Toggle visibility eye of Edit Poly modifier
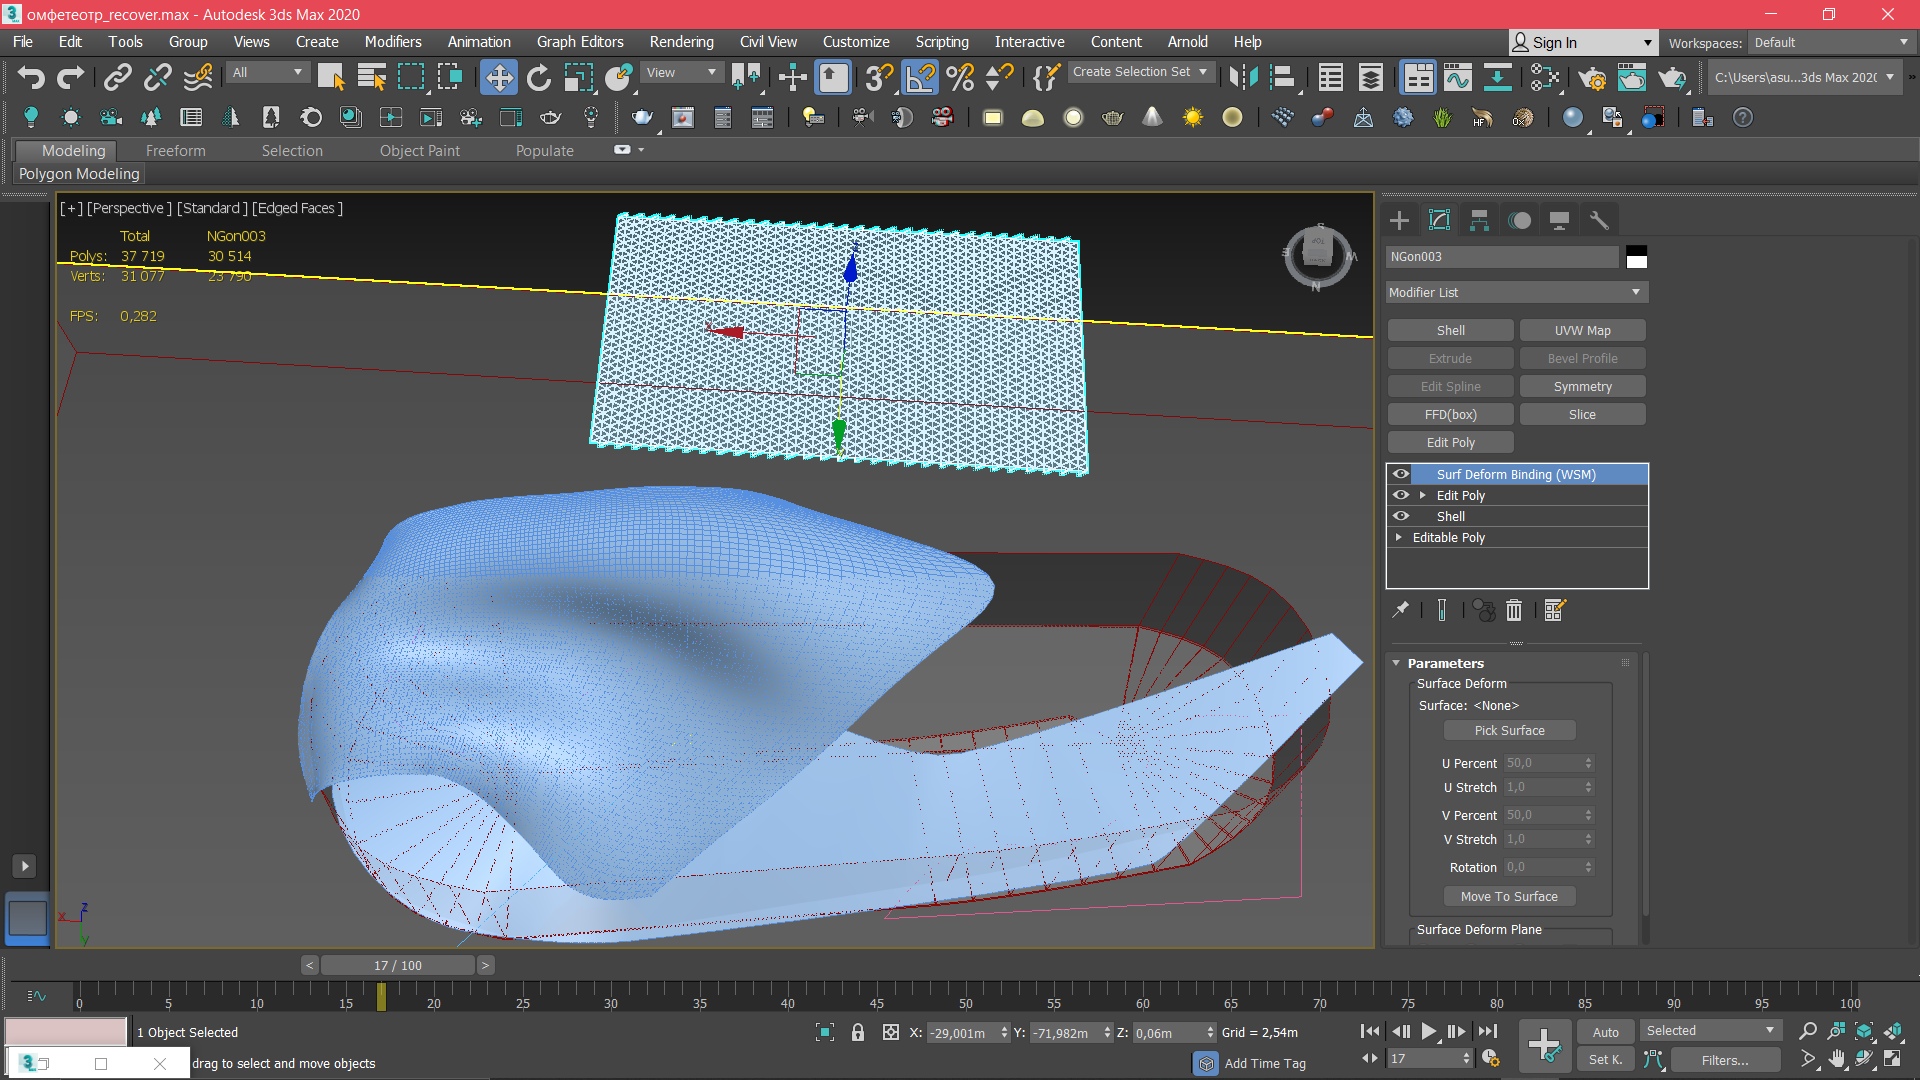The width and height of the screenshot is (1920, 1080). coord(1401,495)
